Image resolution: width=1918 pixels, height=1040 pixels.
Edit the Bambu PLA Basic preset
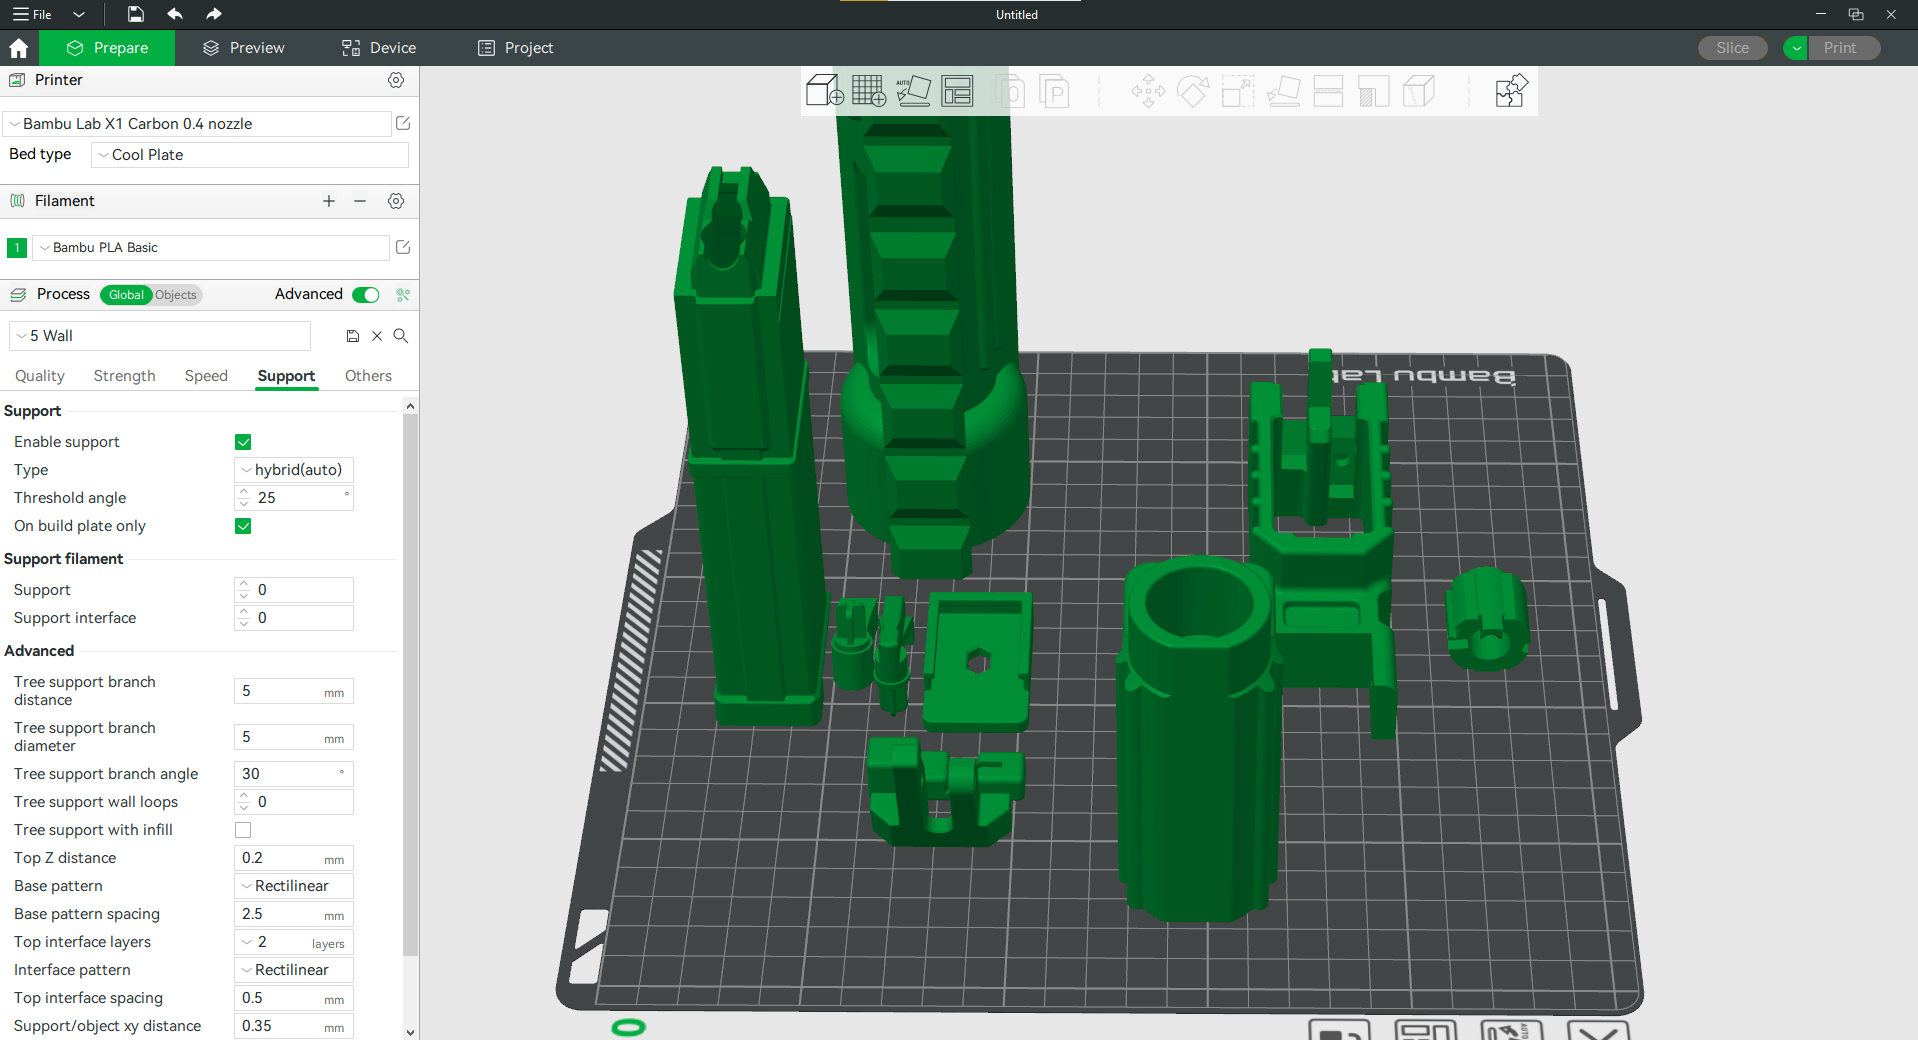point(403,247)
